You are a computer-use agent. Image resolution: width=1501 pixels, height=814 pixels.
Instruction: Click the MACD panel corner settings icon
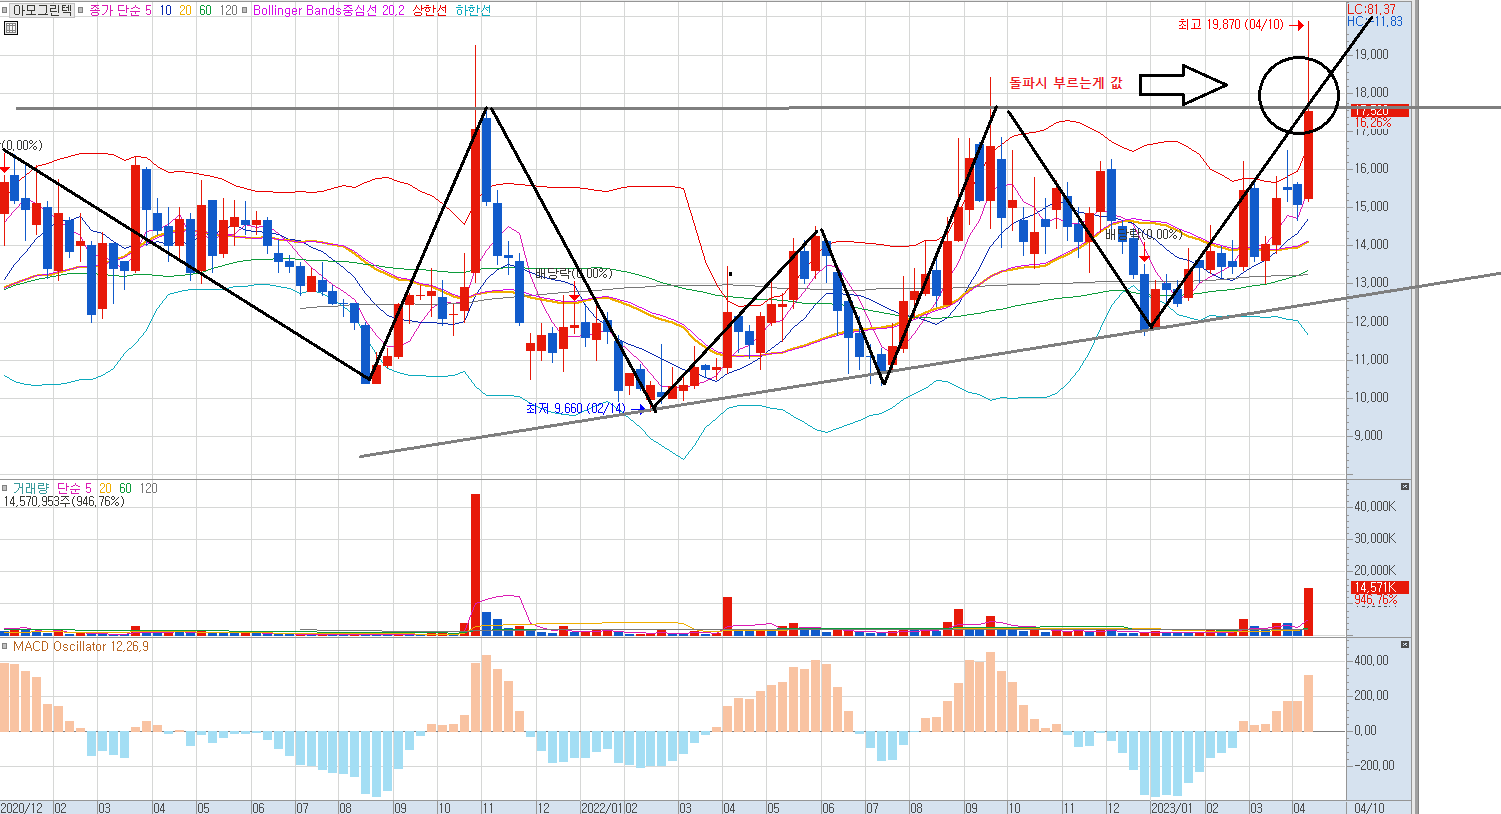[x=1405, y=645]
